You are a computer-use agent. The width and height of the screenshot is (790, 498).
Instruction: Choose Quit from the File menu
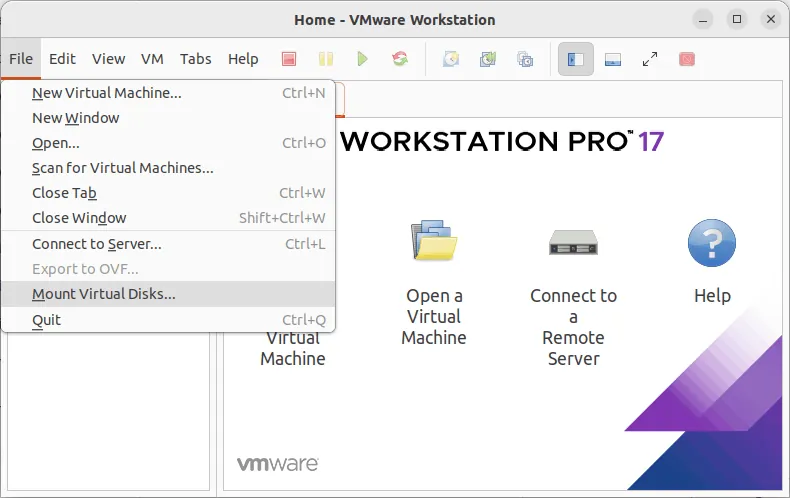pyautogui.click(x=168, y=320)
